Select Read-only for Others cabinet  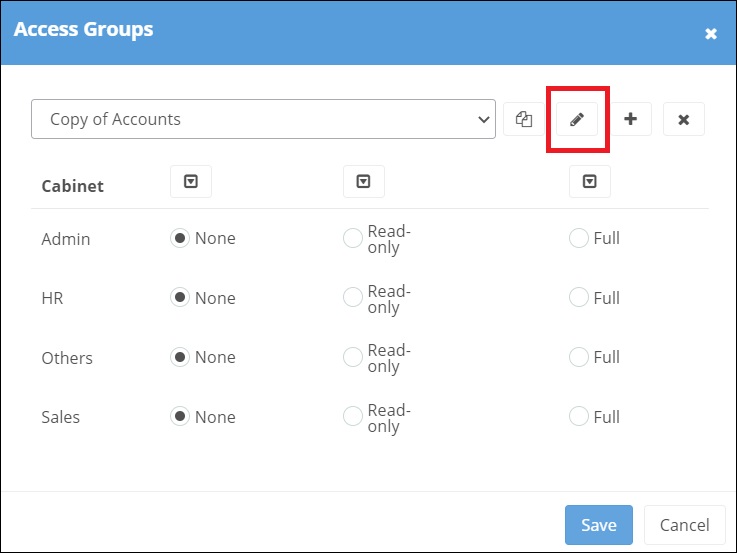pyautogui.click(x=353, y=357)
